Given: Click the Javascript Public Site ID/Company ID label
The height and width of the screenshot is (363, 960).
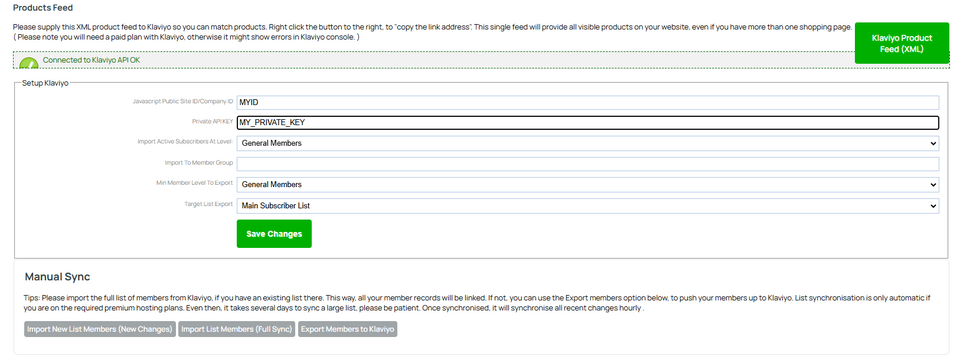Looking at the screenshot, I should (x=183, y=102).
